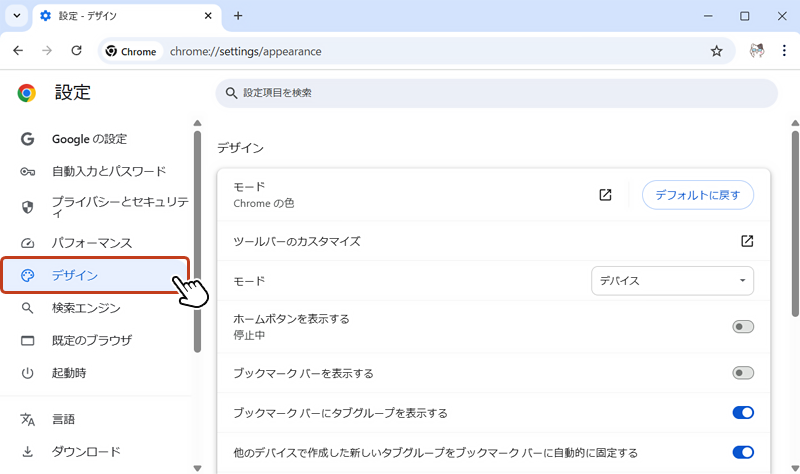This screenshot has width=800, height=474.
Task: Click the browser back arrow
Action: pyautogui.click(x=18, y=51)
